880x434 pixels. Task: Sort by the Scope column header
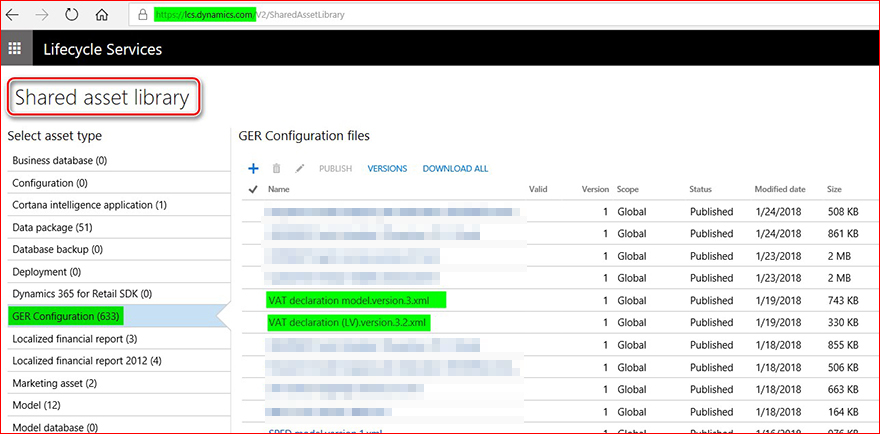pyautogui.click(x=628, y=190)
